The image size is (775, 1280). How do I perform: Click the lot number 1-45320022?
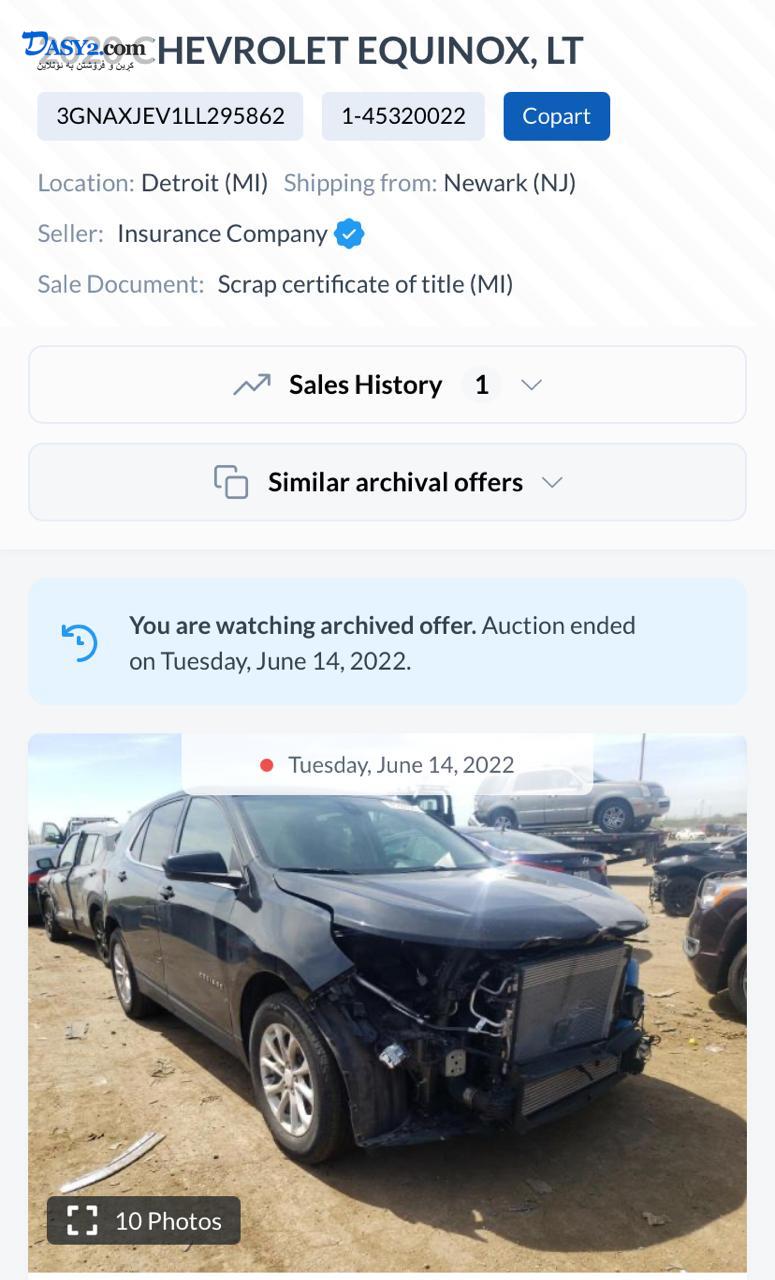click(403, 116)
